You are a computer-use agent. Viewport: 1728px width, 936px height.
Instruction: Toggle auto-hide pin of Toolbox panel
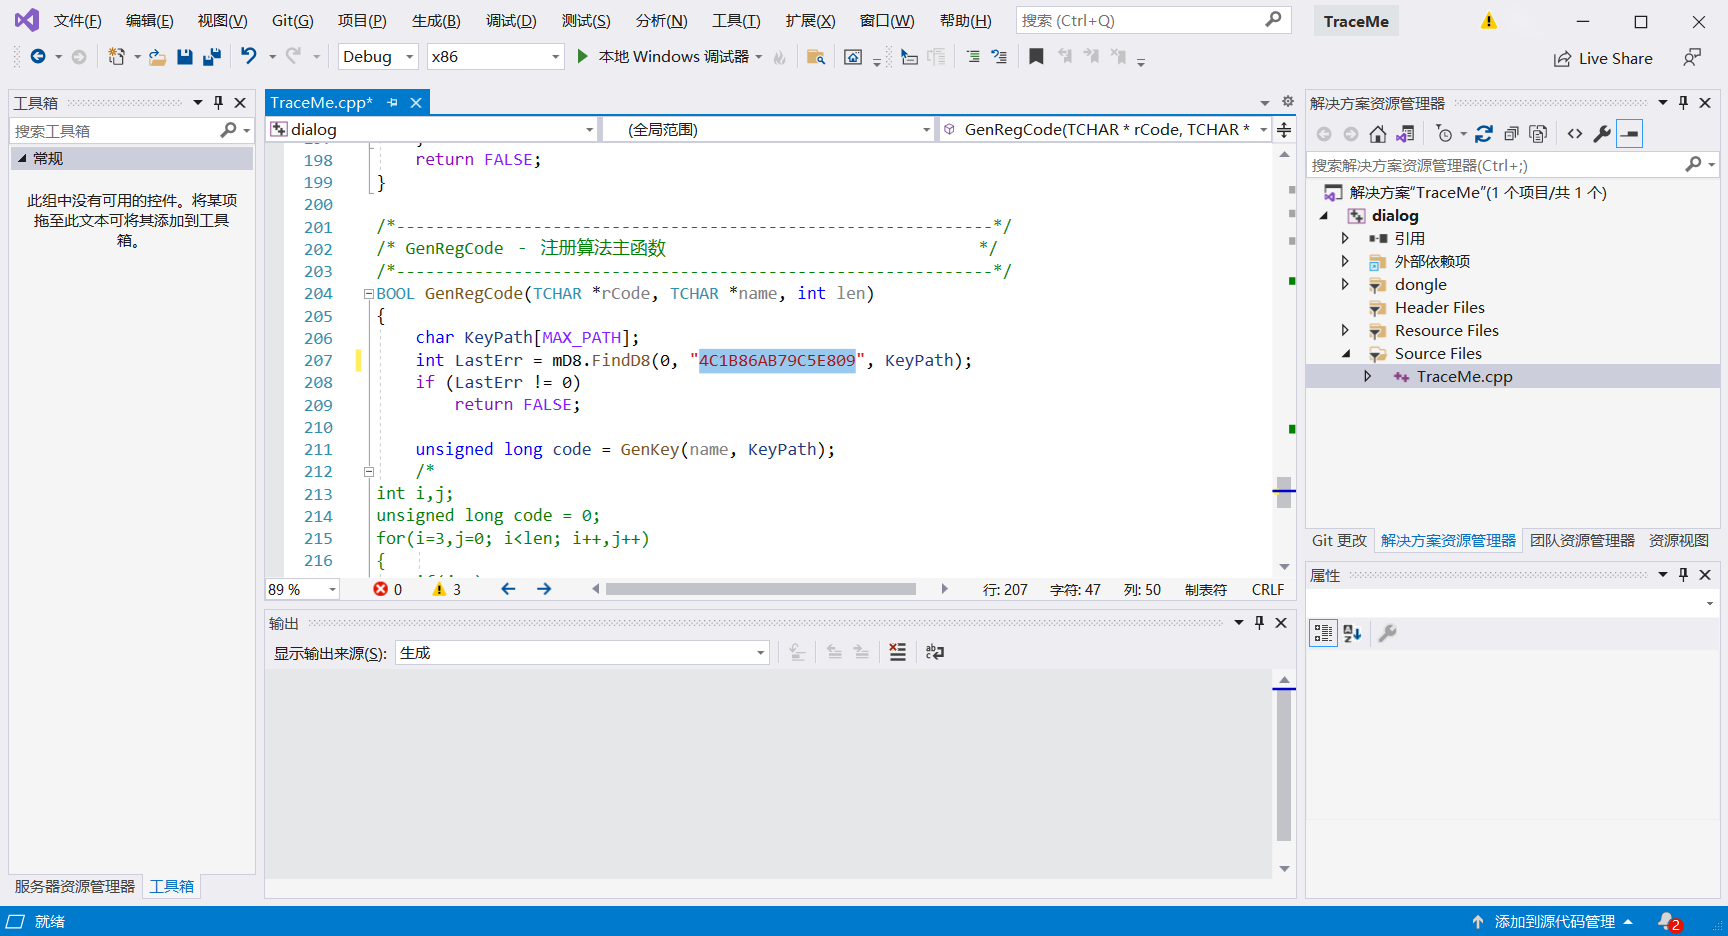(x=219, y=102)
